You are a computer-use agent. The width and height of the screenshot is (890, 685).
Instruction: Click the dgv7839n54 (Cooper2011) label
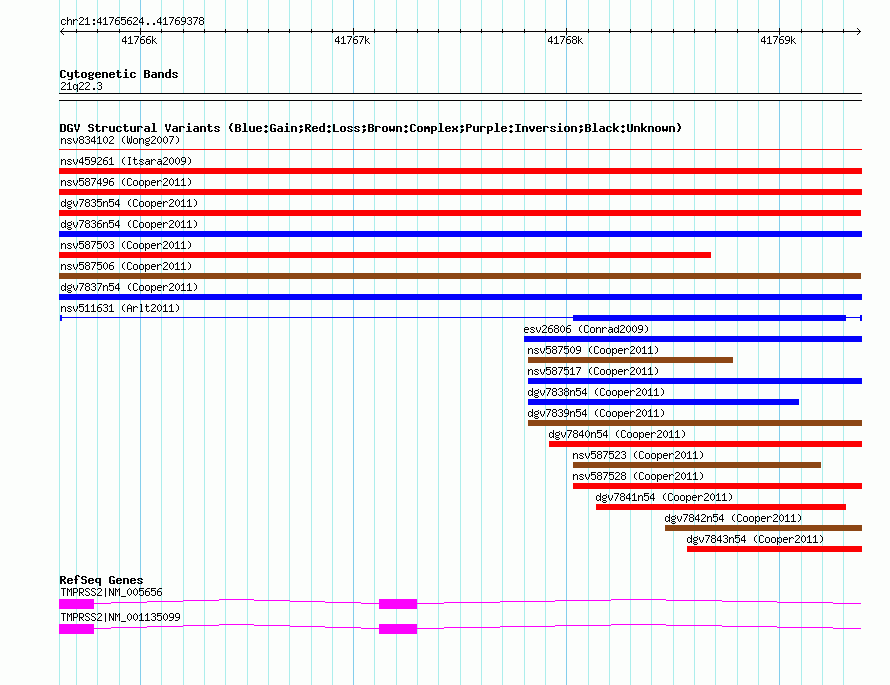[x=596, y=413]
